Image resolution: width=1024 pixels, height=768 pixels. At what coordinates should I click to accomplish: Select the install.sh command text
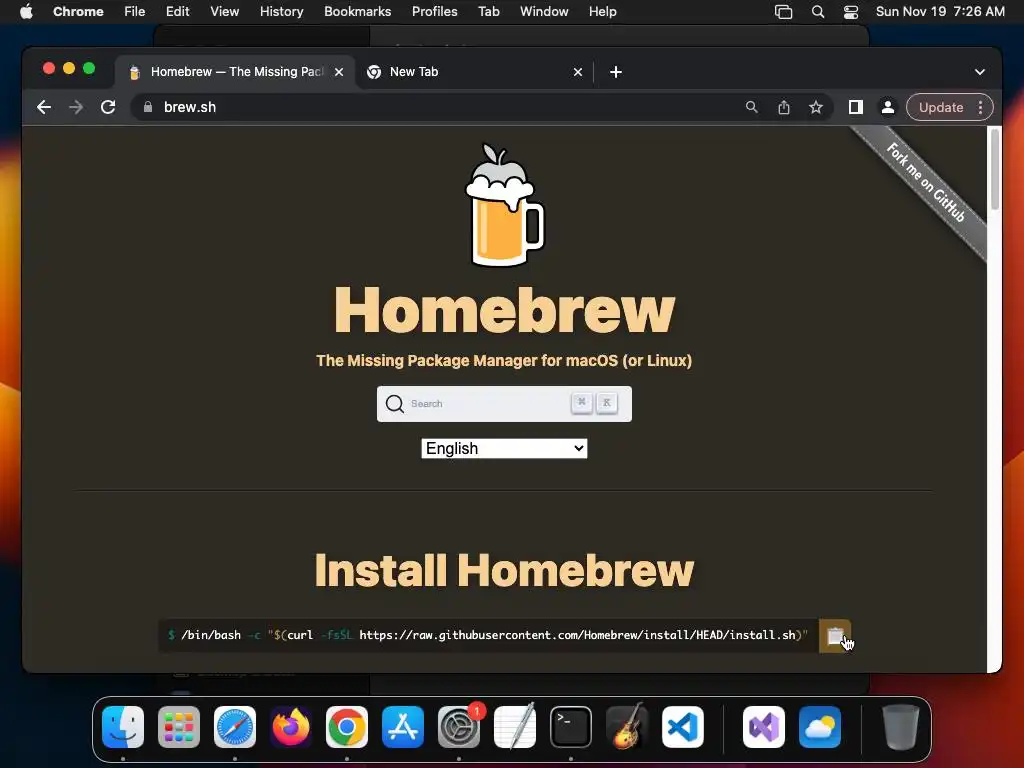click(488, 635)
